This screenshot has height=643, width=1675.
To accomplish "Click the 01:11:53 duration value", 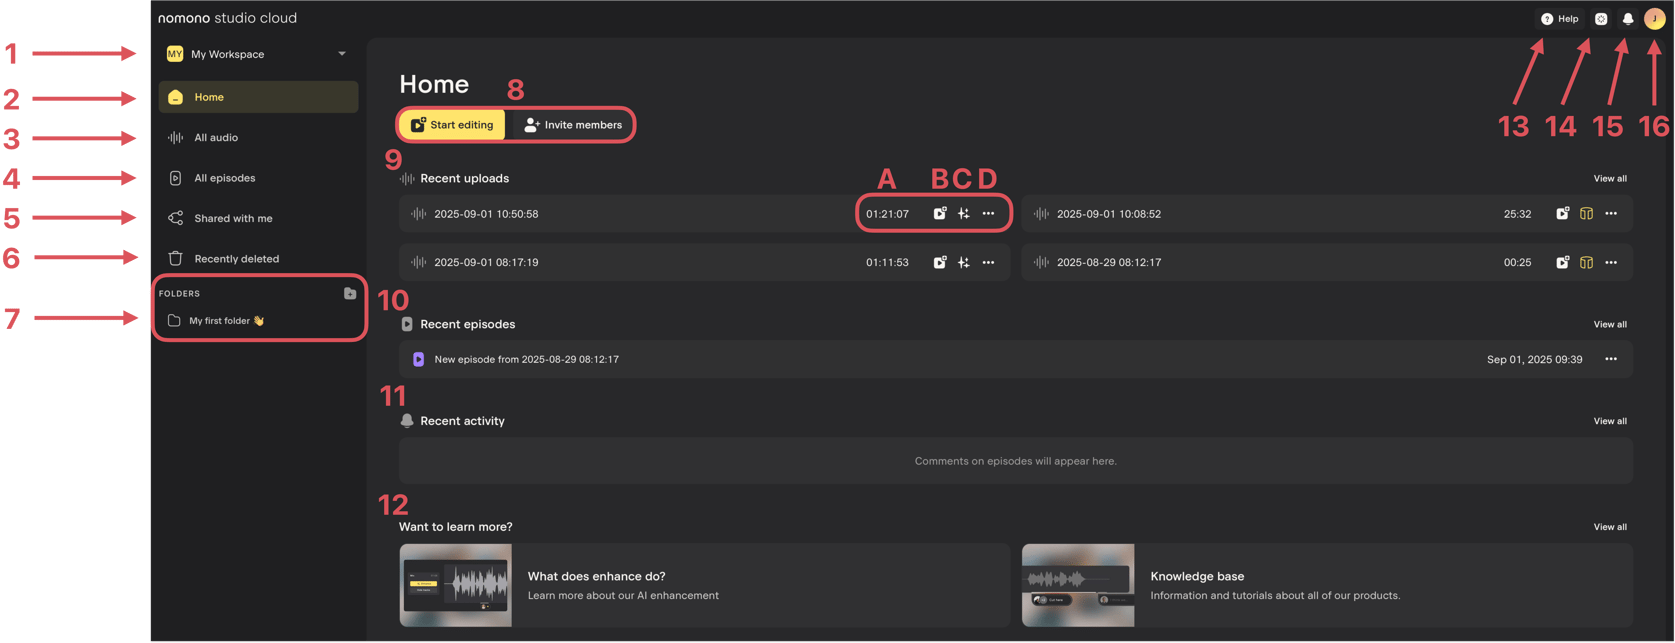I will click(887, 263).
